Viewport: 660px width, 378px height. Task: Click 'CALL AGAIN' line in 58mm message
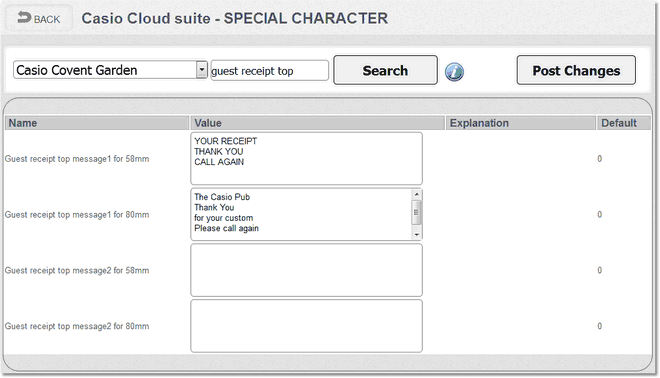pyautogui.click(x=219, y=162)
